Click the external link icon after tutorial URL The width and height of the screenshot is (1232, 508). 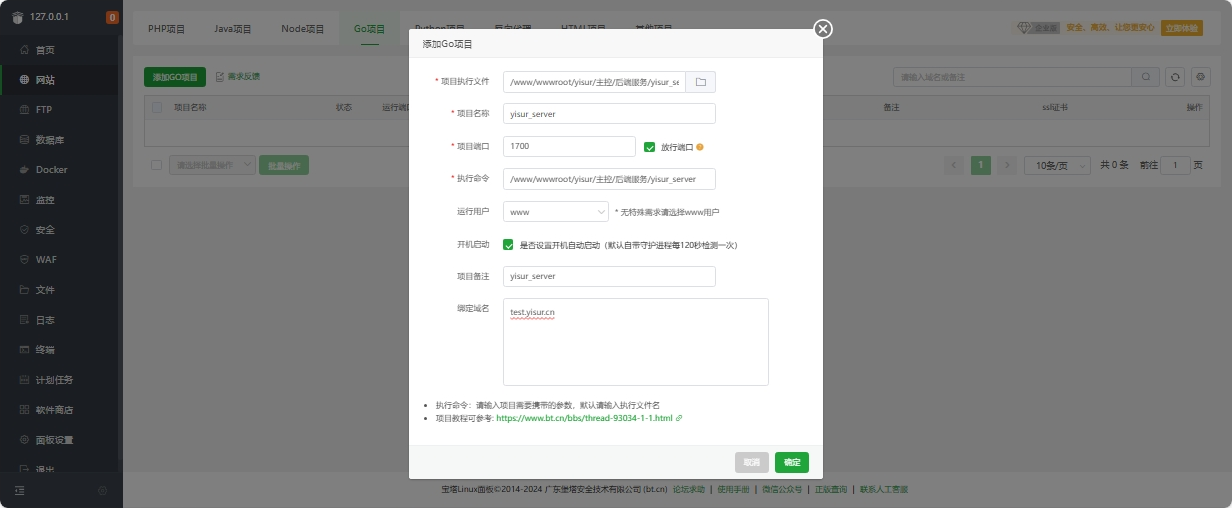pyautogui.click(x=679, y=418)
